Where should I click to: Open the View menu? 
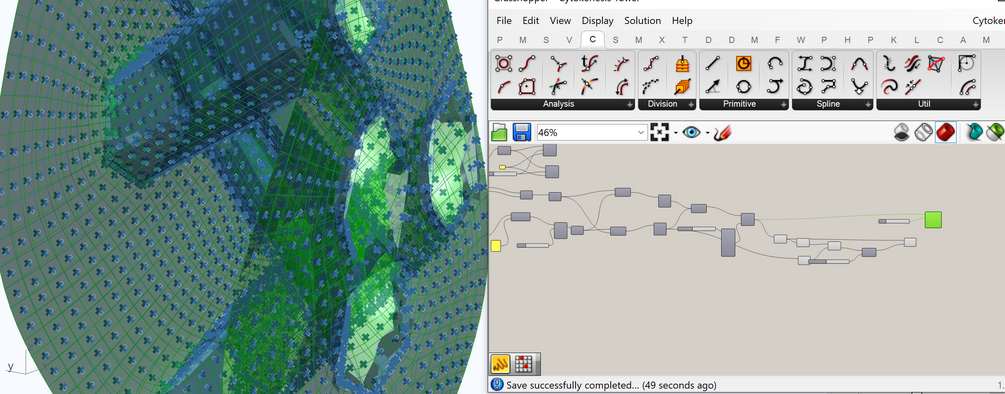560,21
